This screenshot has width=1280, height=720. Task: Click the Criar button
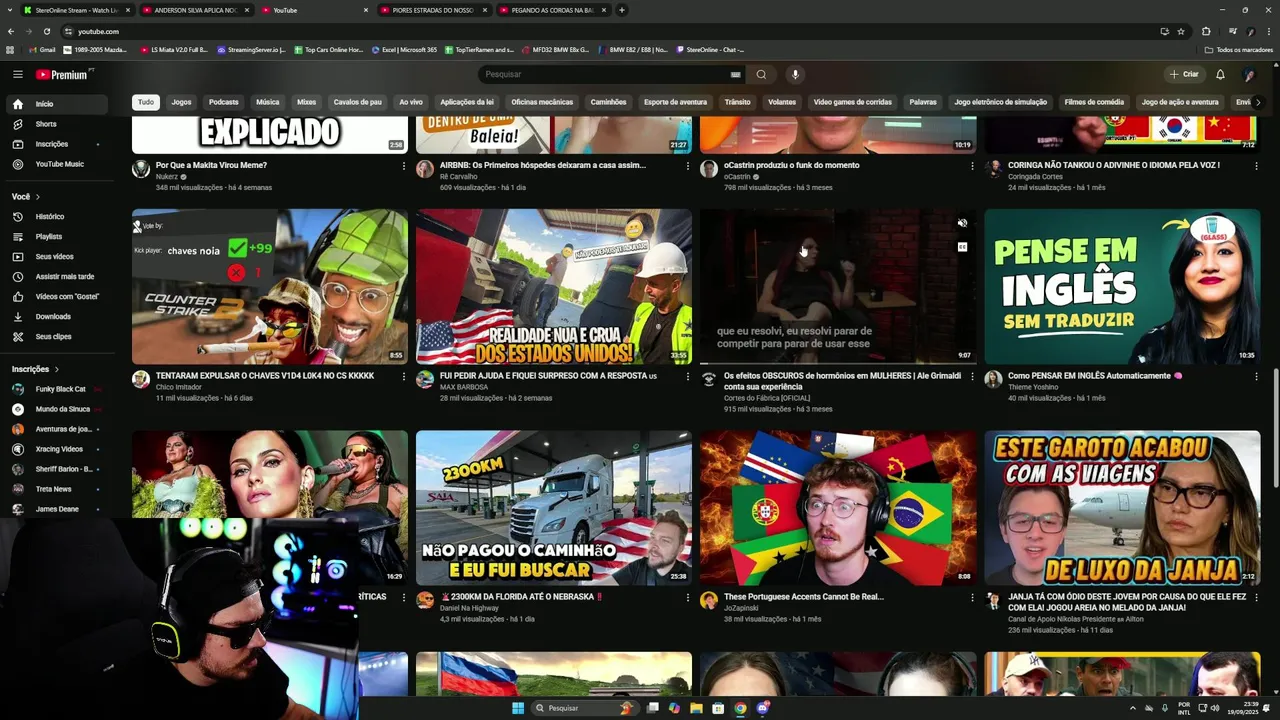tap(1184, 74)
